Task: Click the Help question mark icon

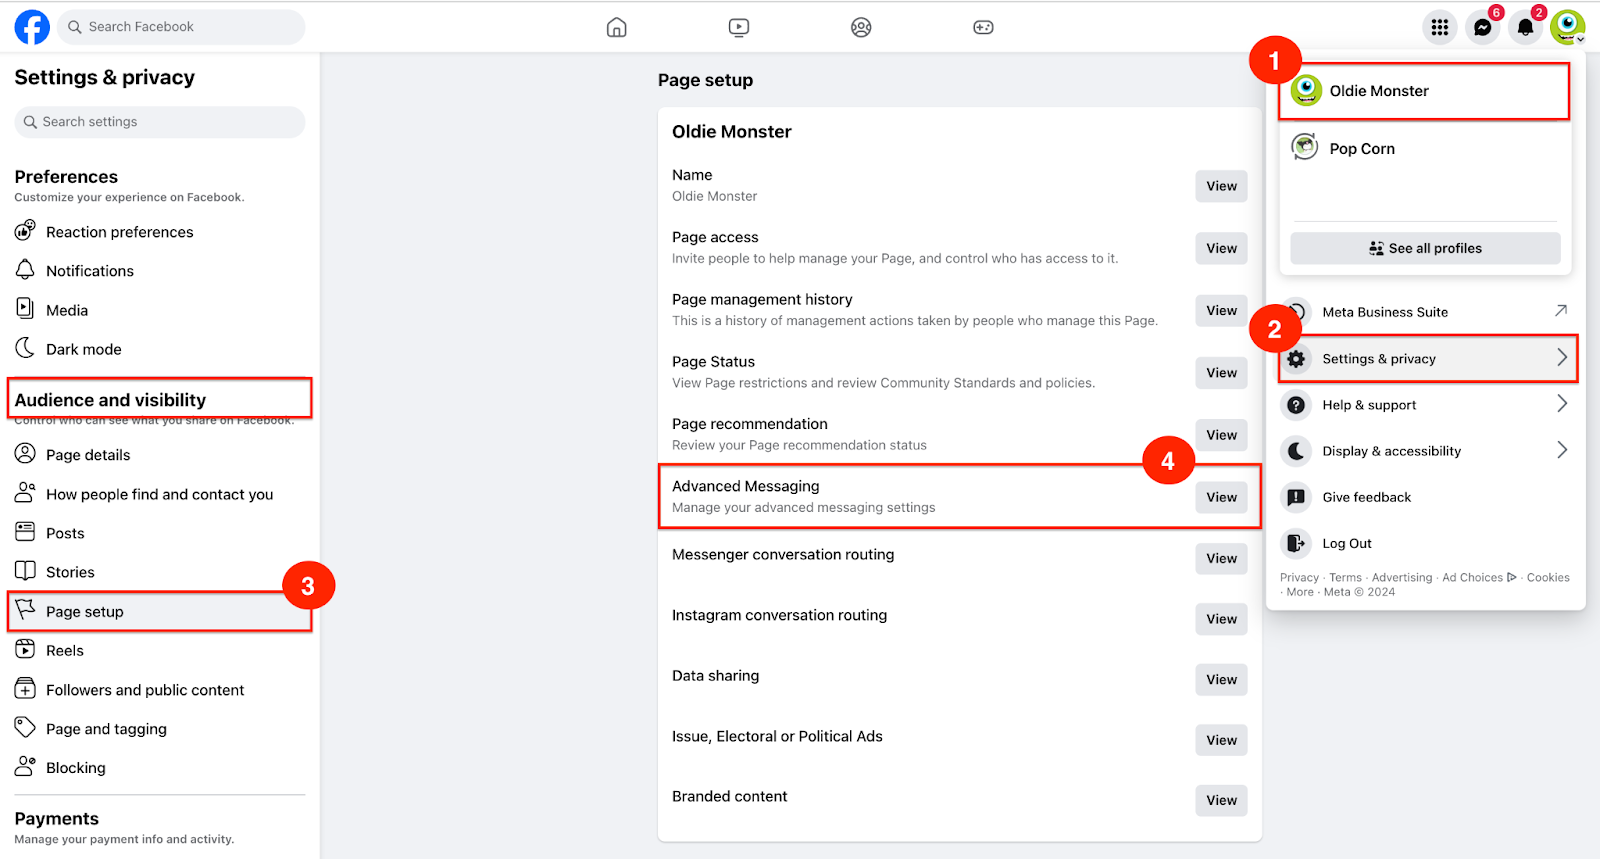Action: [x=1296, y=405]
